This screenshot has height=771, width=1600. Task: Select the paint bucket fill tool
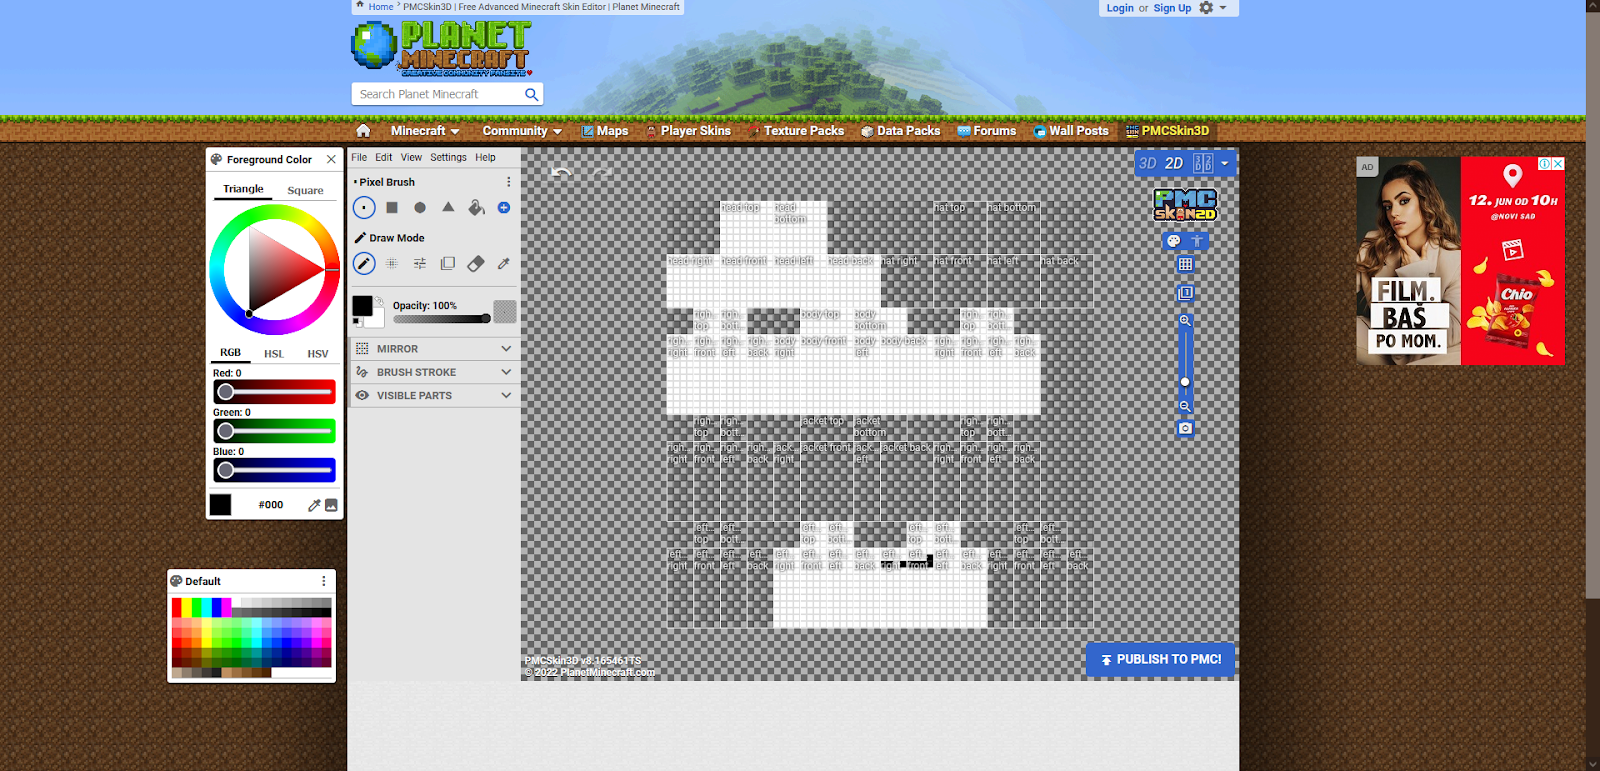[476, 208]
